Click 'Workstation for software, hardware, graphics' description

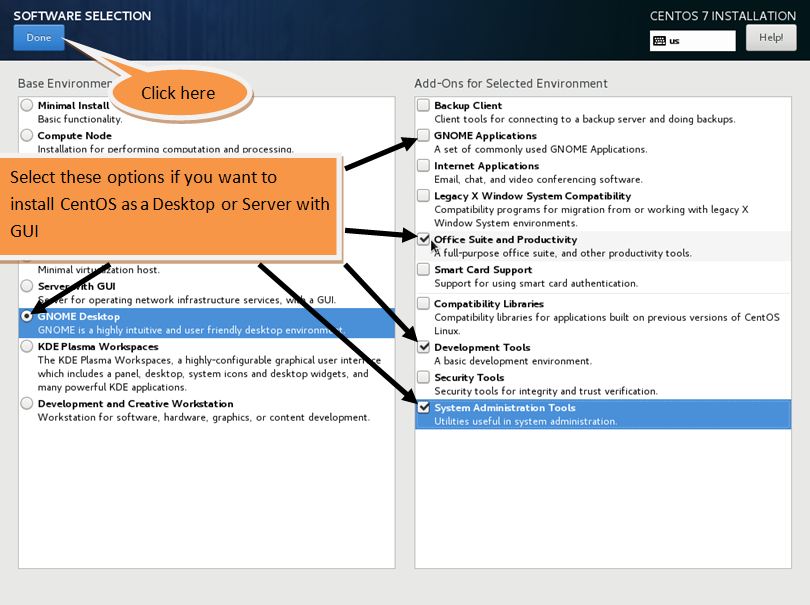[x=204, y=417]
